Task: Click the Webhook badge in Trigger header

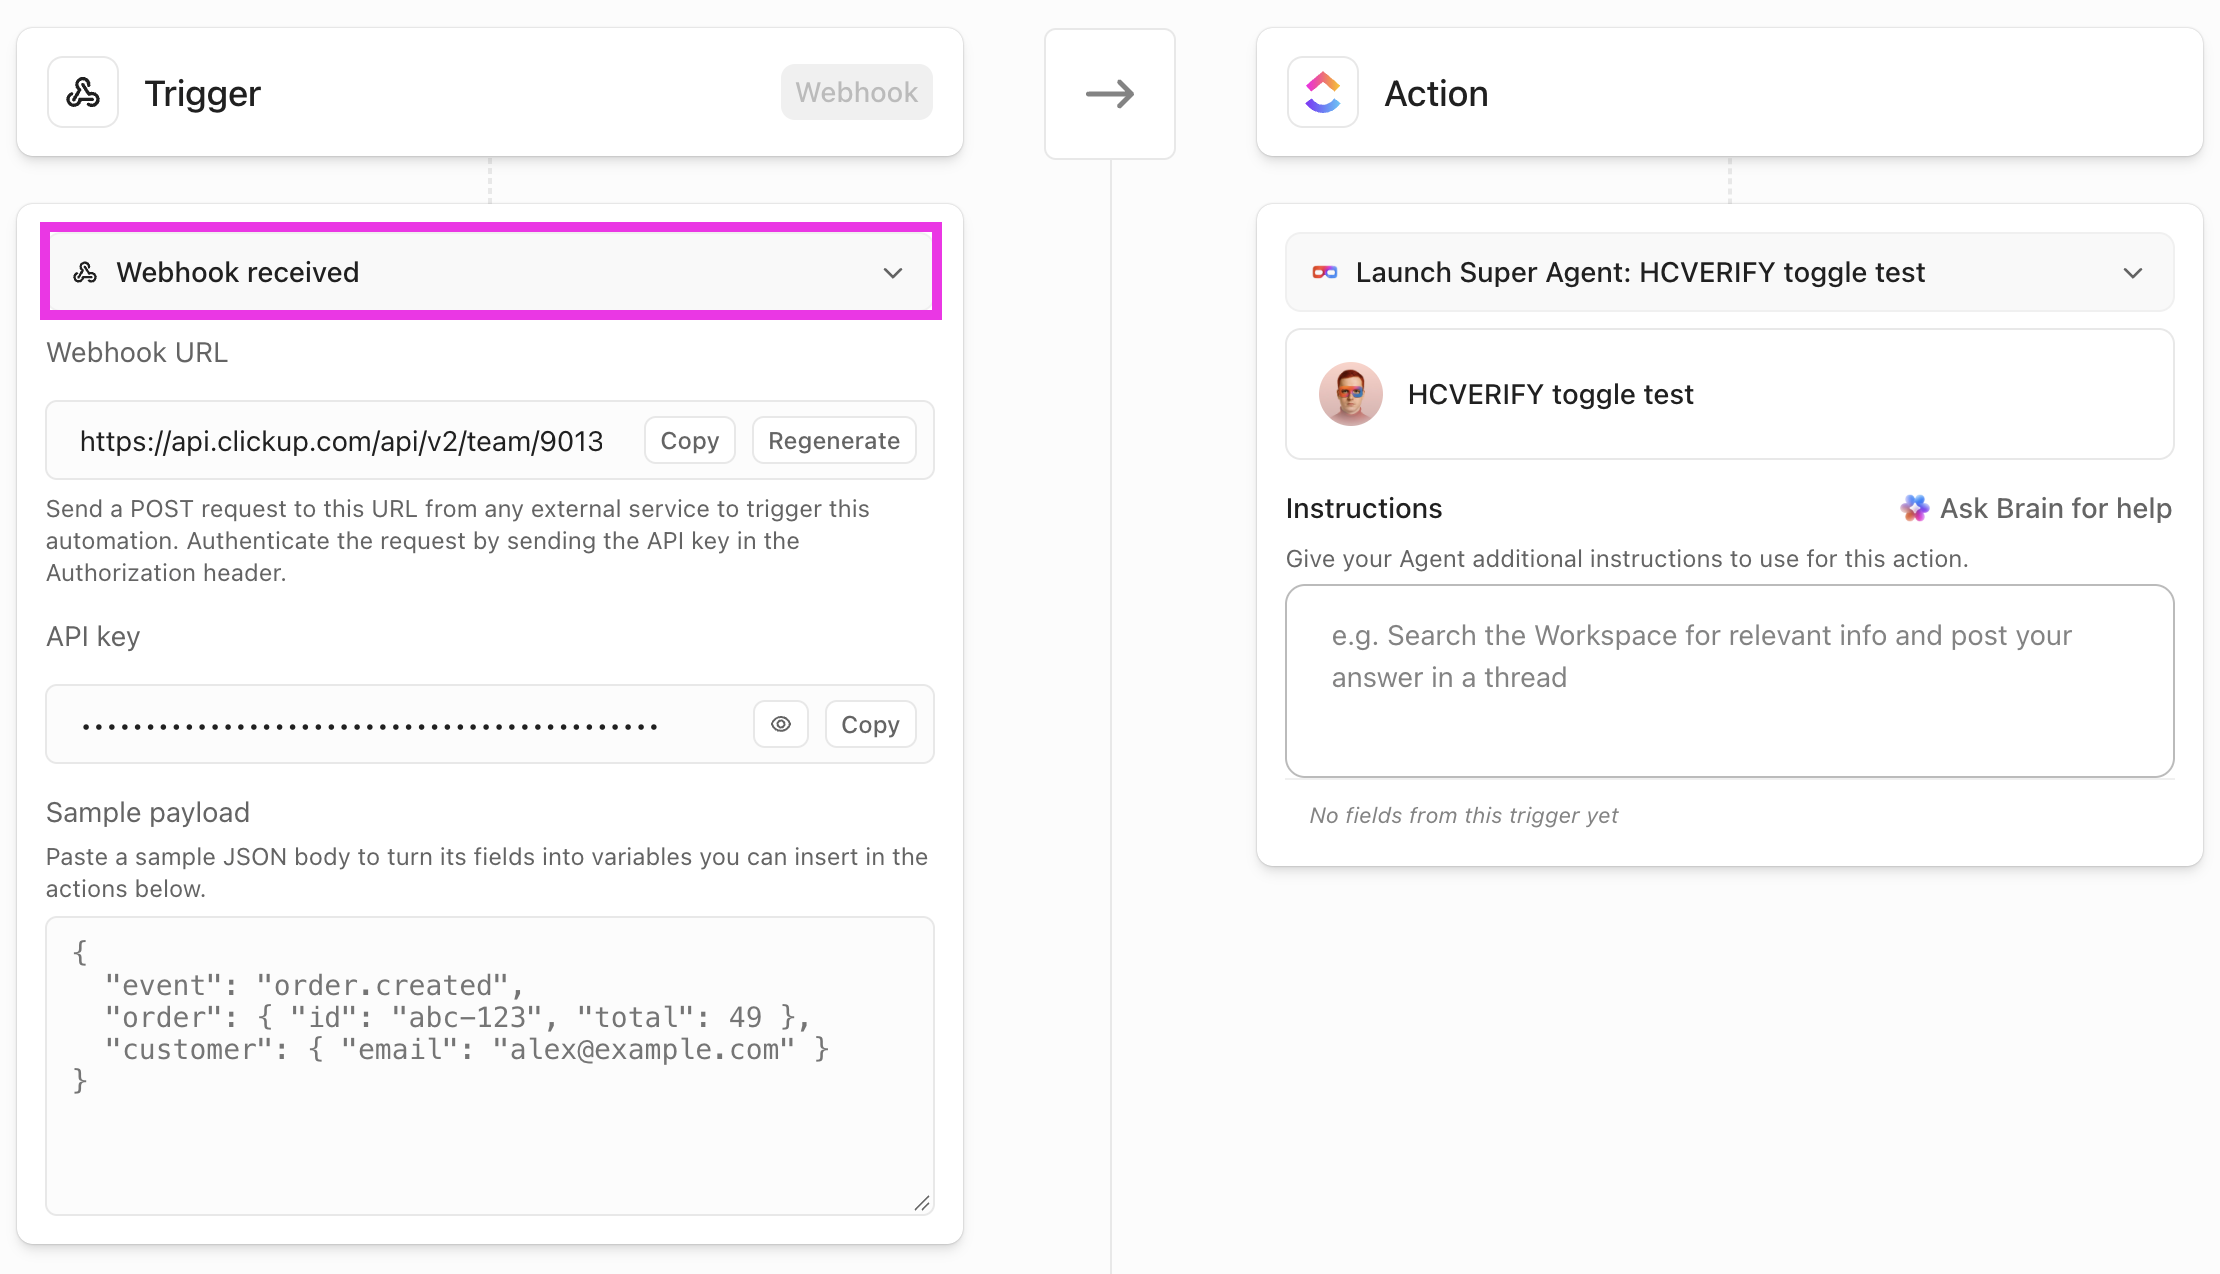Action: point(857,92)
